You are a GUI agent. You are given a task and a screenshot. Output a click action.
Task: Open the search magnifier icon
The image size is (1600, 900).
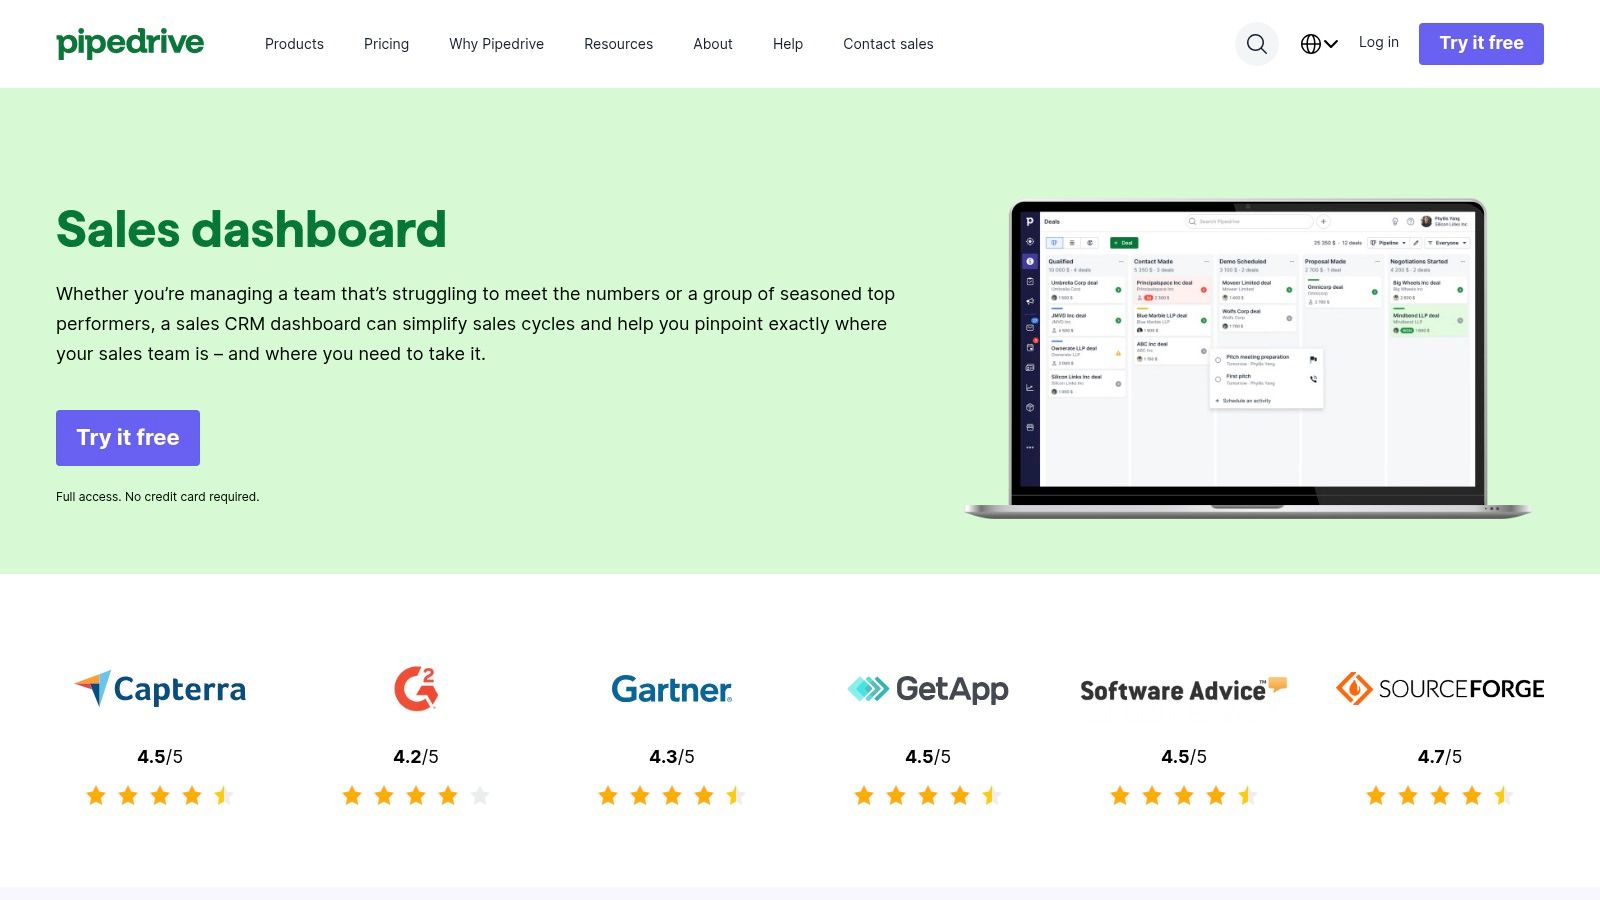point(1257,44)
